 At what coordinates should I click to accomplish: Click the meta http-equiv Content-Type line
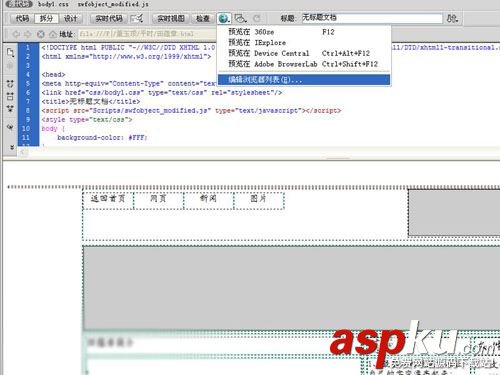coord(129,83)
